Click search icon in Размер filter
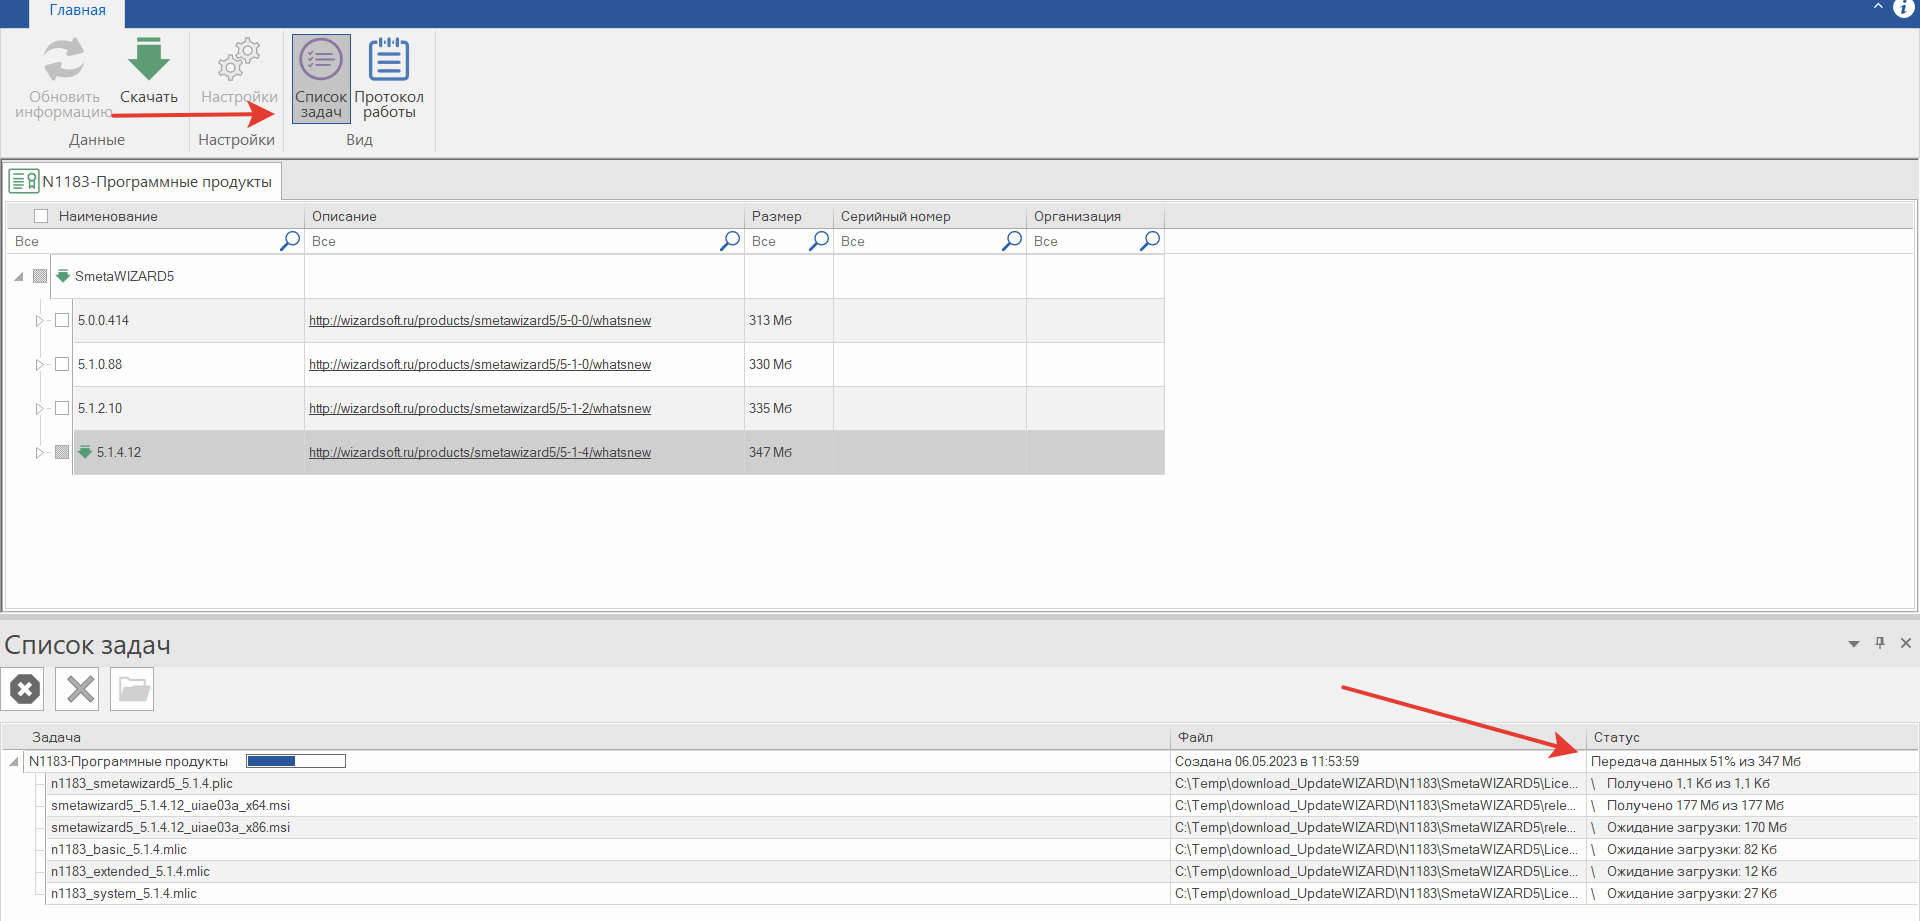Image resolution: width=1920 pixels, height=921 pixels. [x=819, y=241]
